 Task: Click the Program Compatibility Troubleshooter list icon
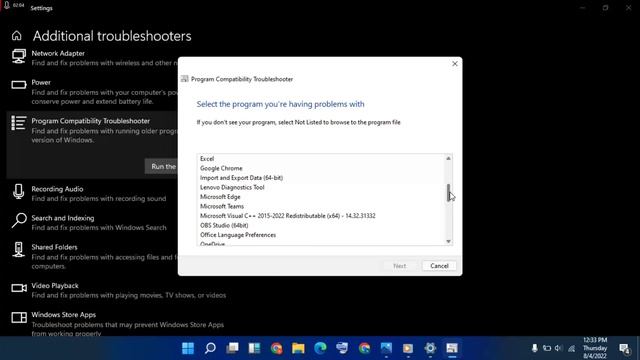point(19,123)
